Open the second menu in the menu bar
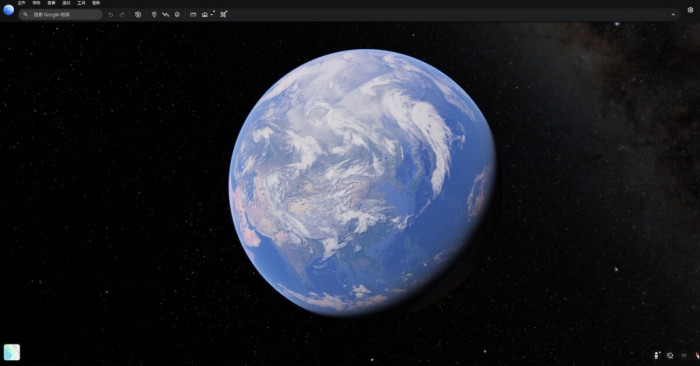Screen dimensions: 700x366 coord(36,3)
